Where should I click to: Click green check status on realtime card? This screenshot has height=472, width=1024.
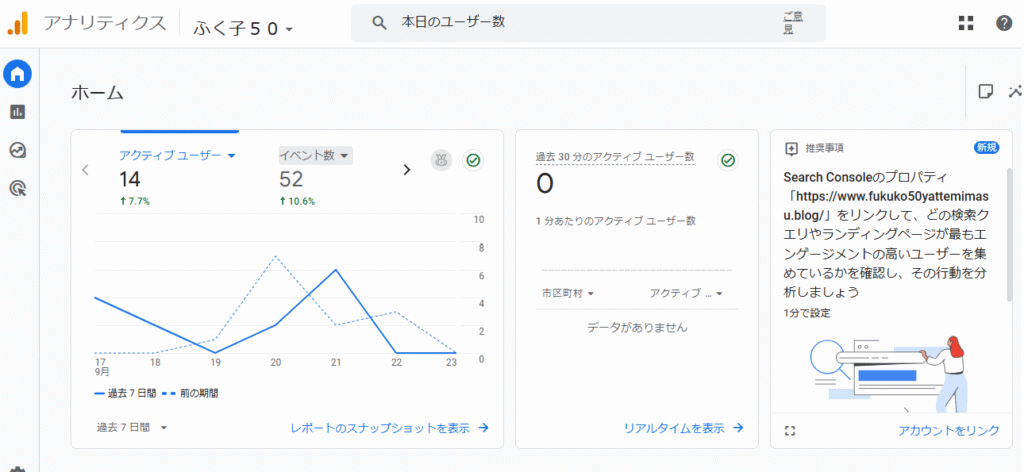pyautogui.click(x=728, y=160)
